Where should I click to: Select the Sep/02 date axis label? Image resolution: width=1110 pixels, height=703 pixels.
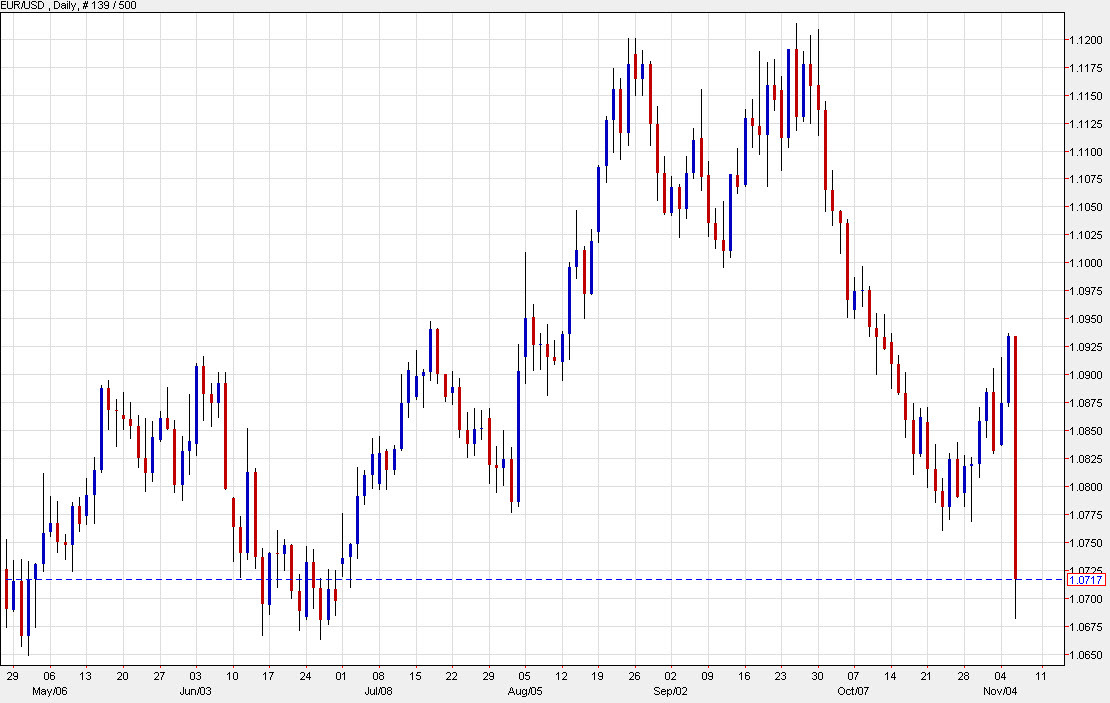pyautogui.click(x=669, y=689)
